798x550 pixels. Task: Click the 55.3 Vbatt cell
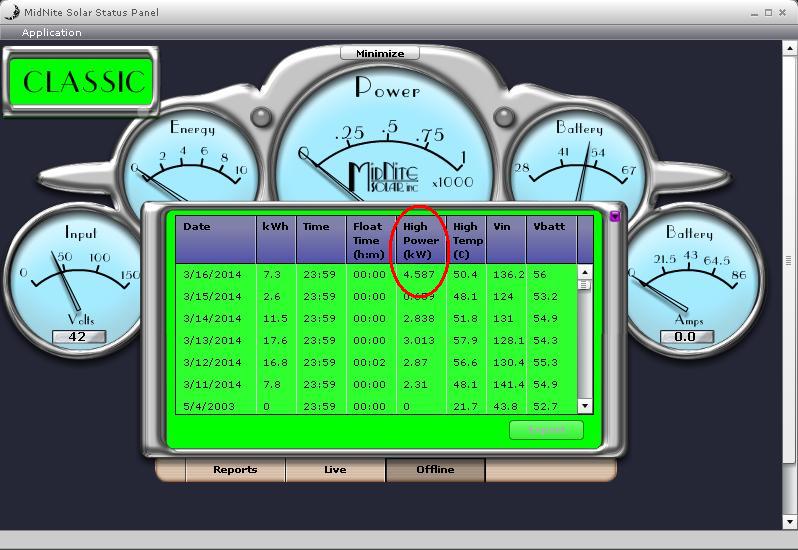pos(545,363)
